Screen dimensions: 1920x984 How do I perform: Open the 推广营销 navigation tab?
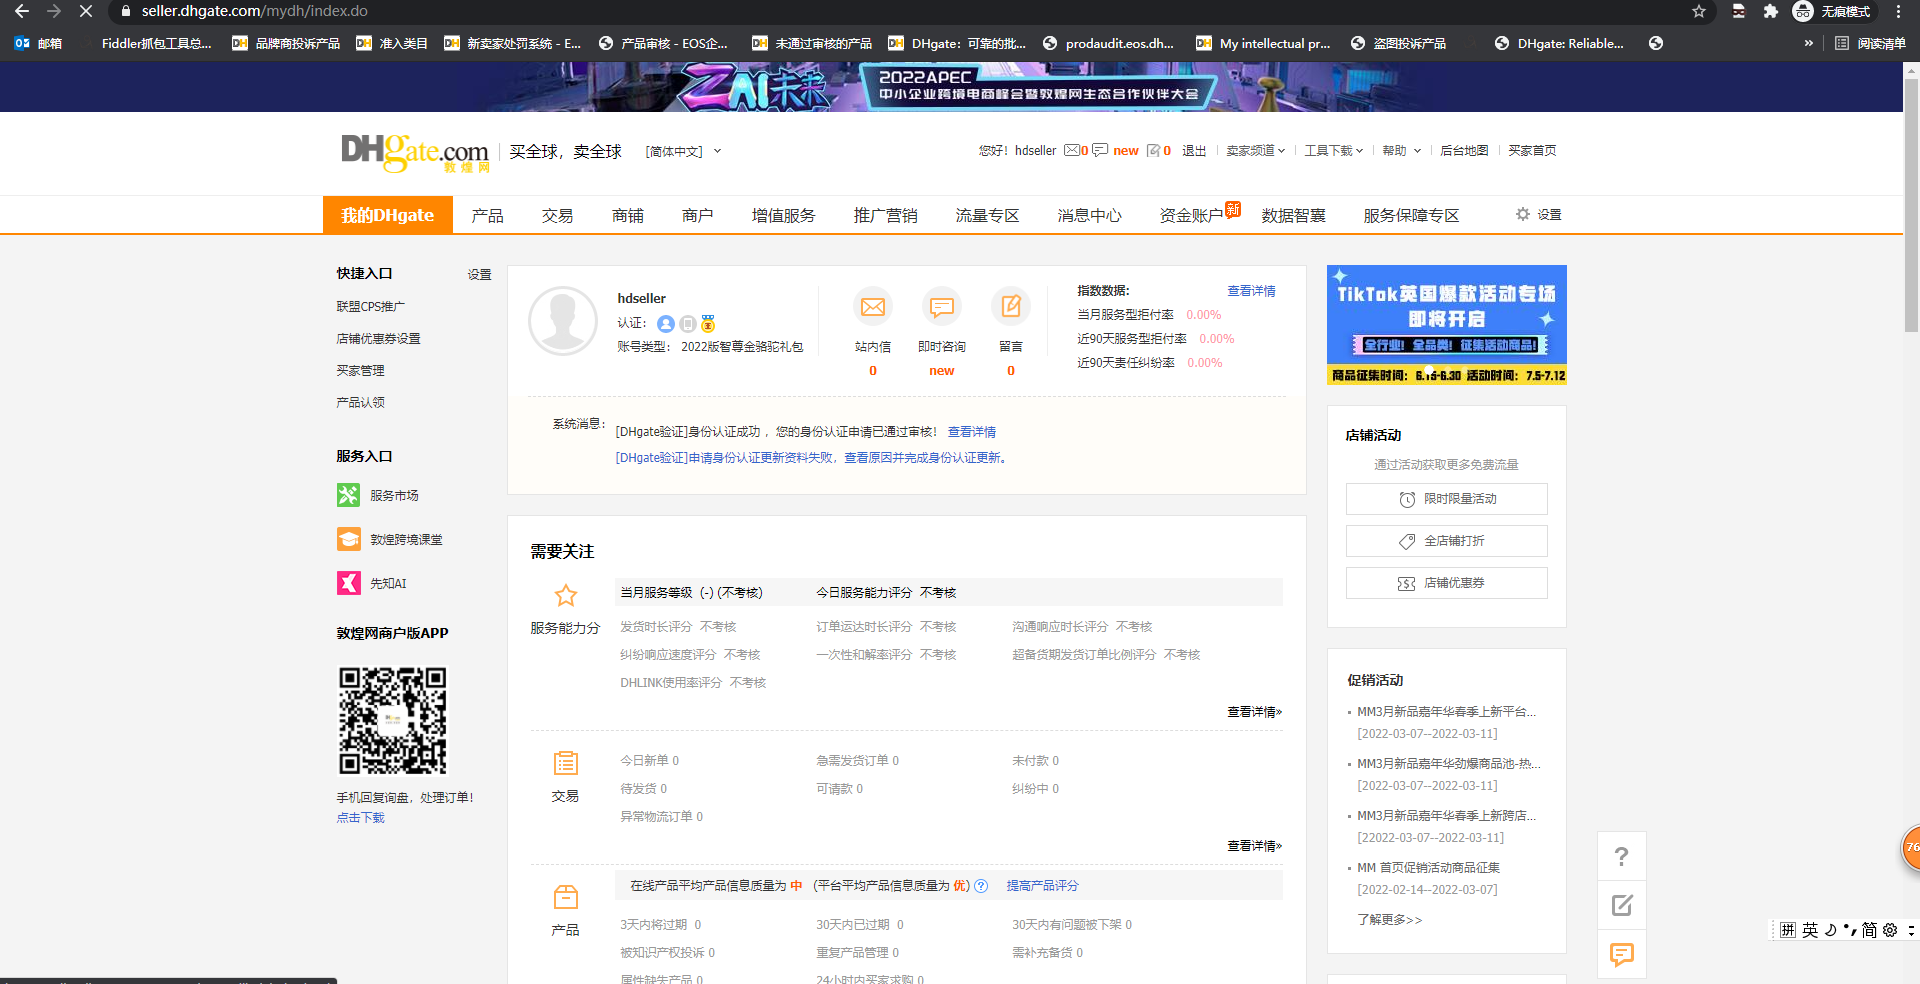click(x=885, y=216)
